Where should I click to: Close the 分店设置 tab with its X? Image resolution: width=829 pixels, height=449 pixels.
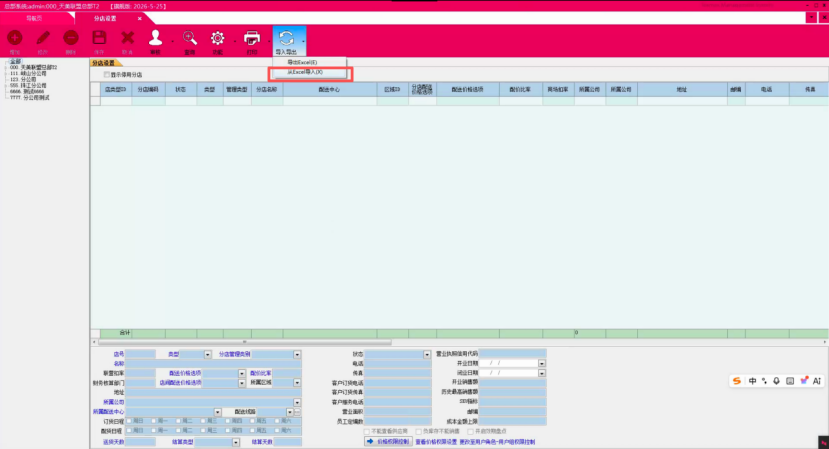click(140, 19)
